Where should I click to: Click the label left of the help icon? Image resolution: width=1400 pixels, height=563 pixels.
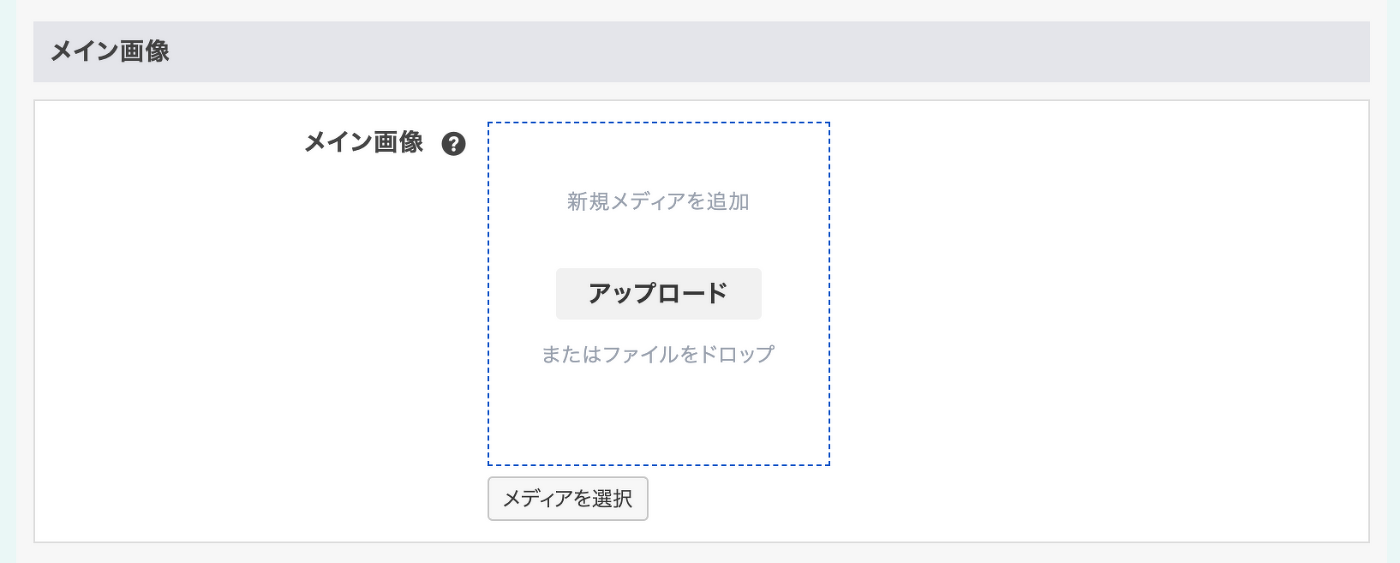point(364,144)
